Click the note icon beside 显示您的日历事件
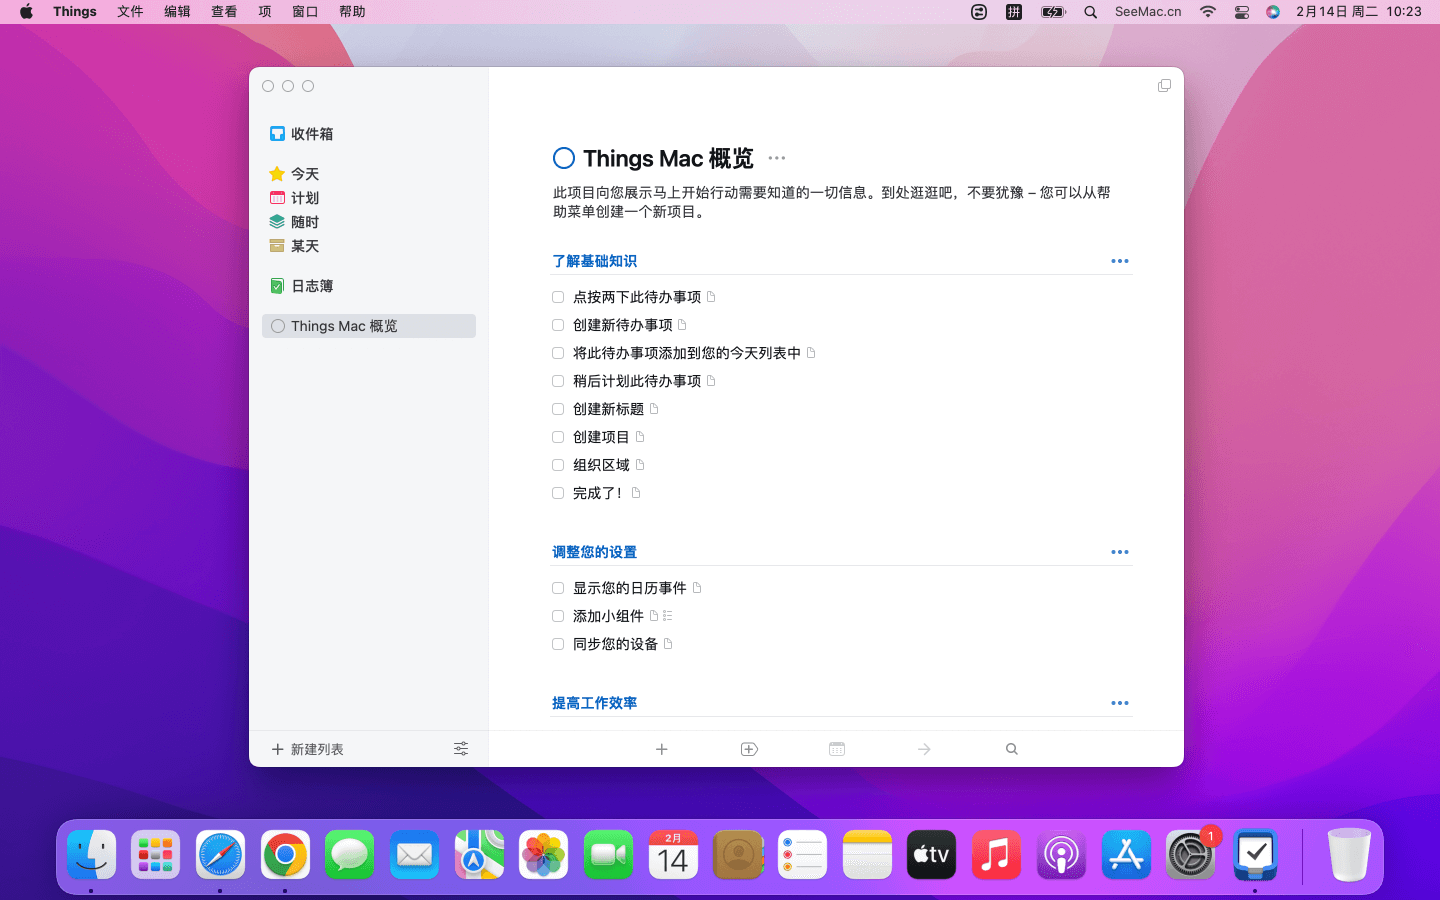The height and width of the screenshot is (900, 1440). click(697, 588)
